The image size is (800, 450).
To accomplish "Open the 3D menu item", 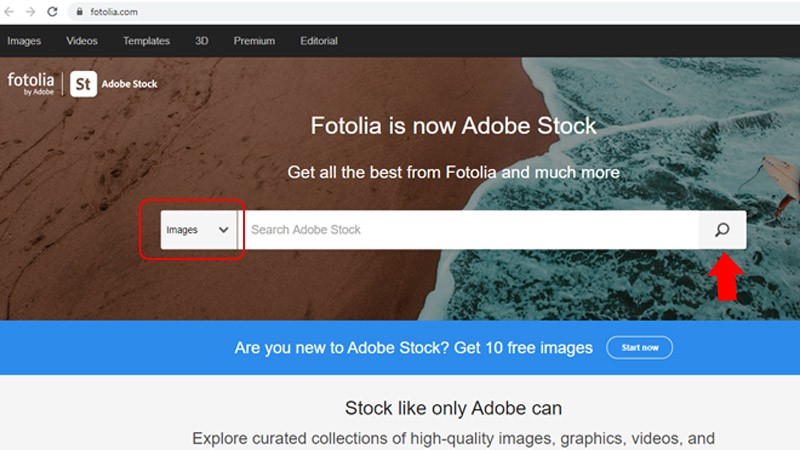I will point(202,41).
